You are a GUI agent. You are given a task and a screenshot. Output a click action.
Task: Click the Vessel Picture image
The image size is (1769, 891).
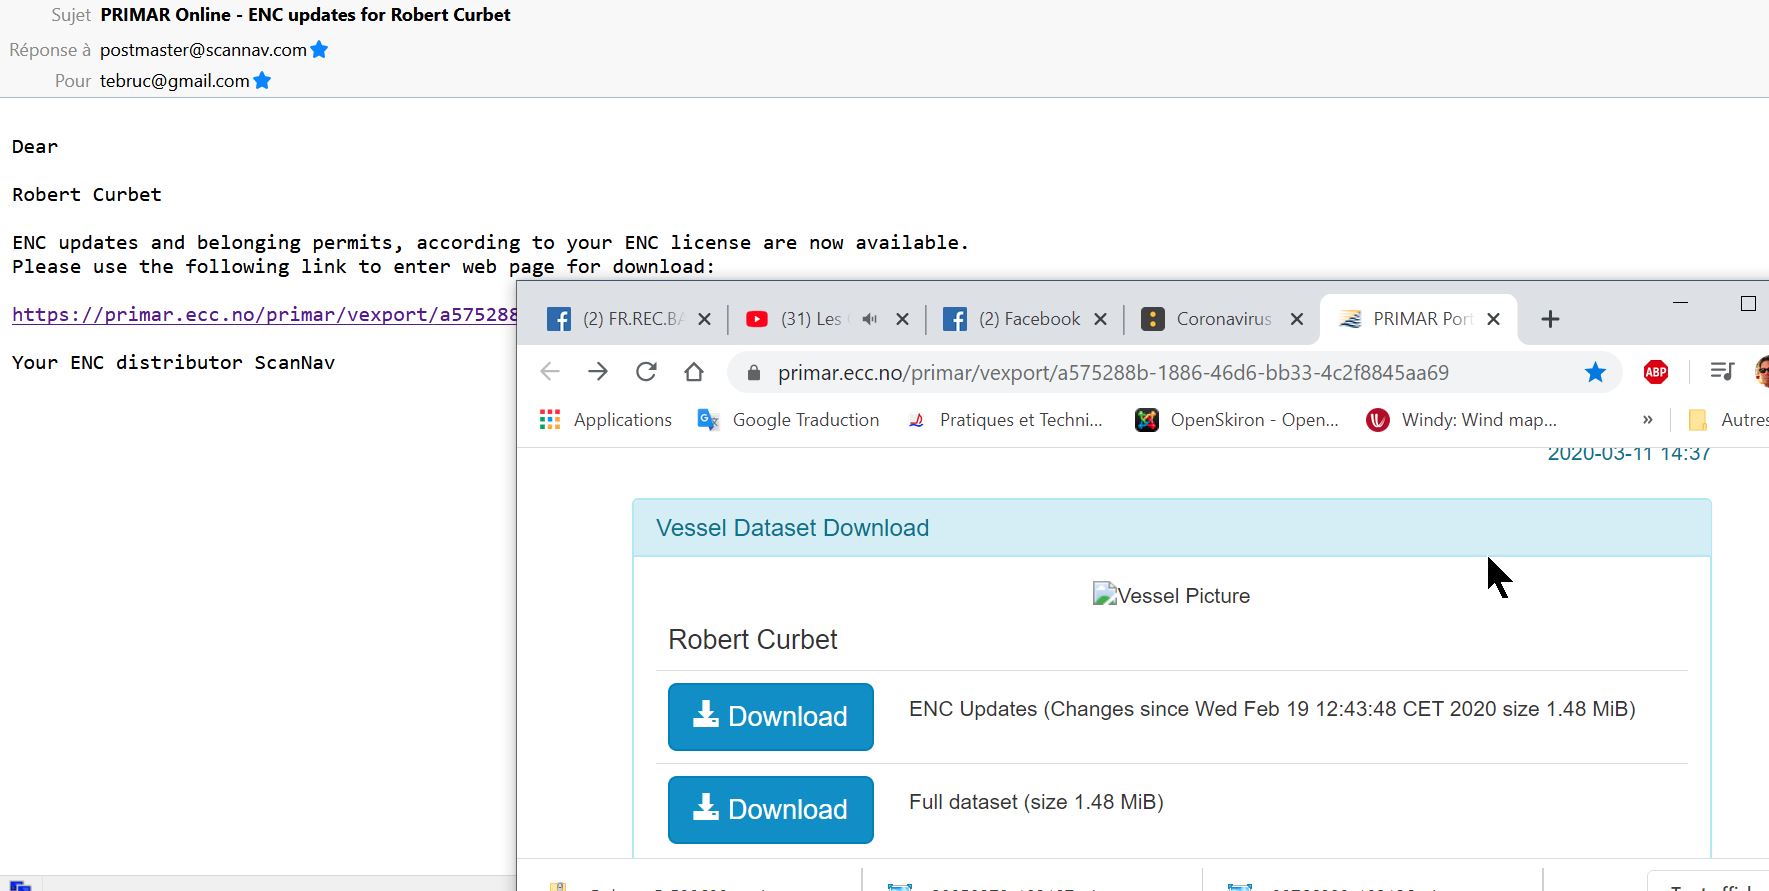pyautogui.click(x=1171, y=595)
